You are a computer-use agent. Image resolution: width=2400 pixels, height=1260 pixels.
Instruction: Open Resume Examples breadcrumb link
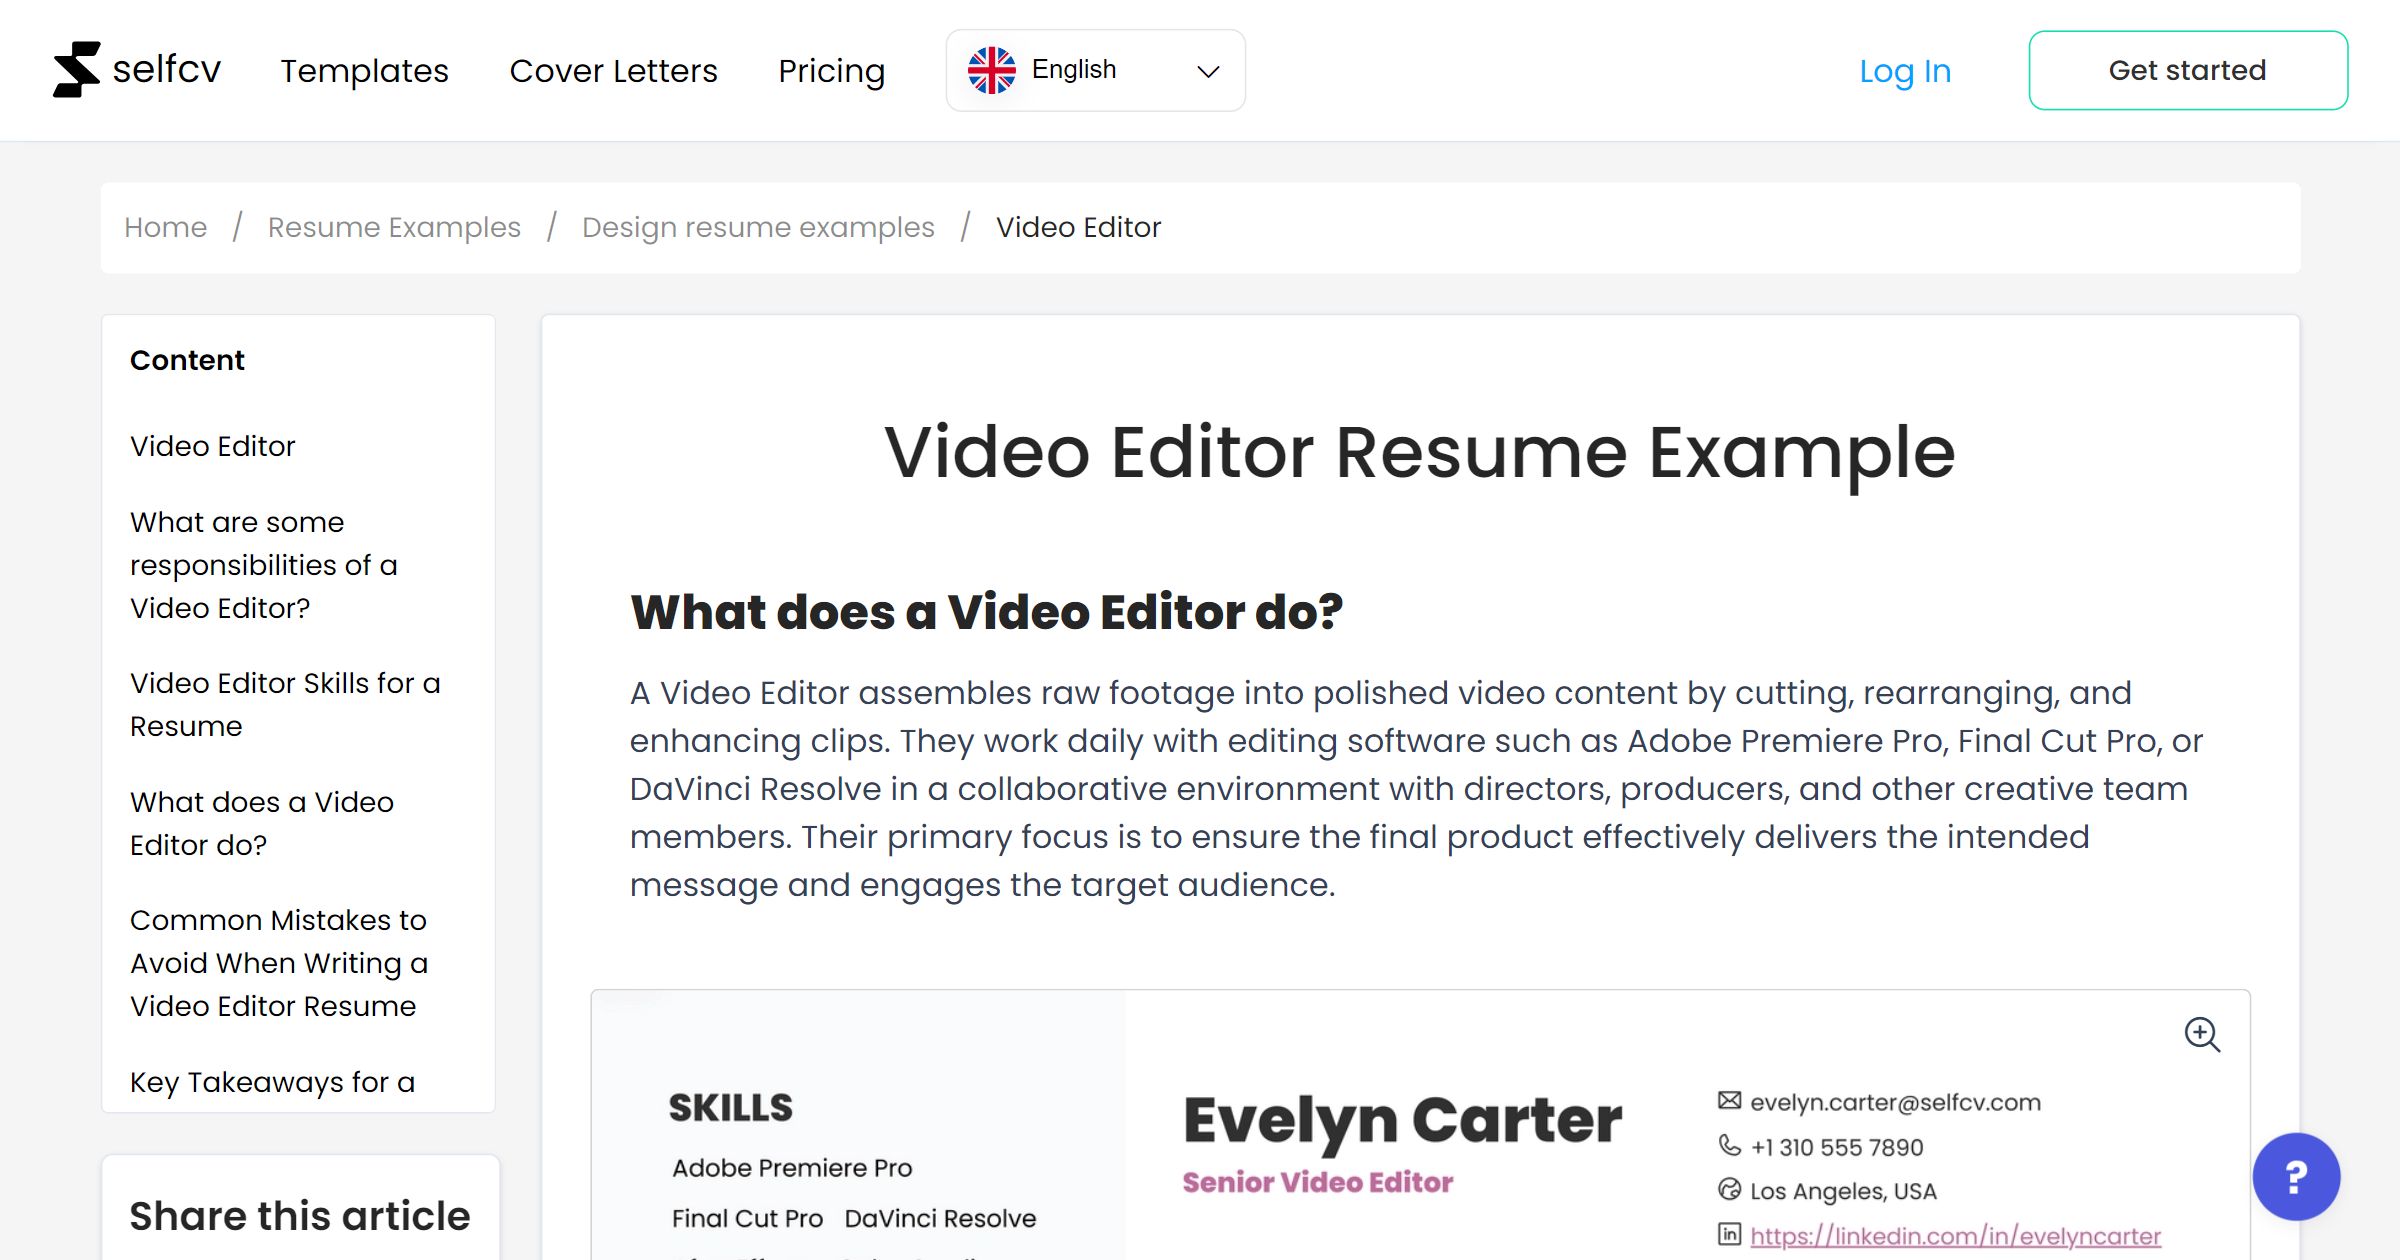394,227
